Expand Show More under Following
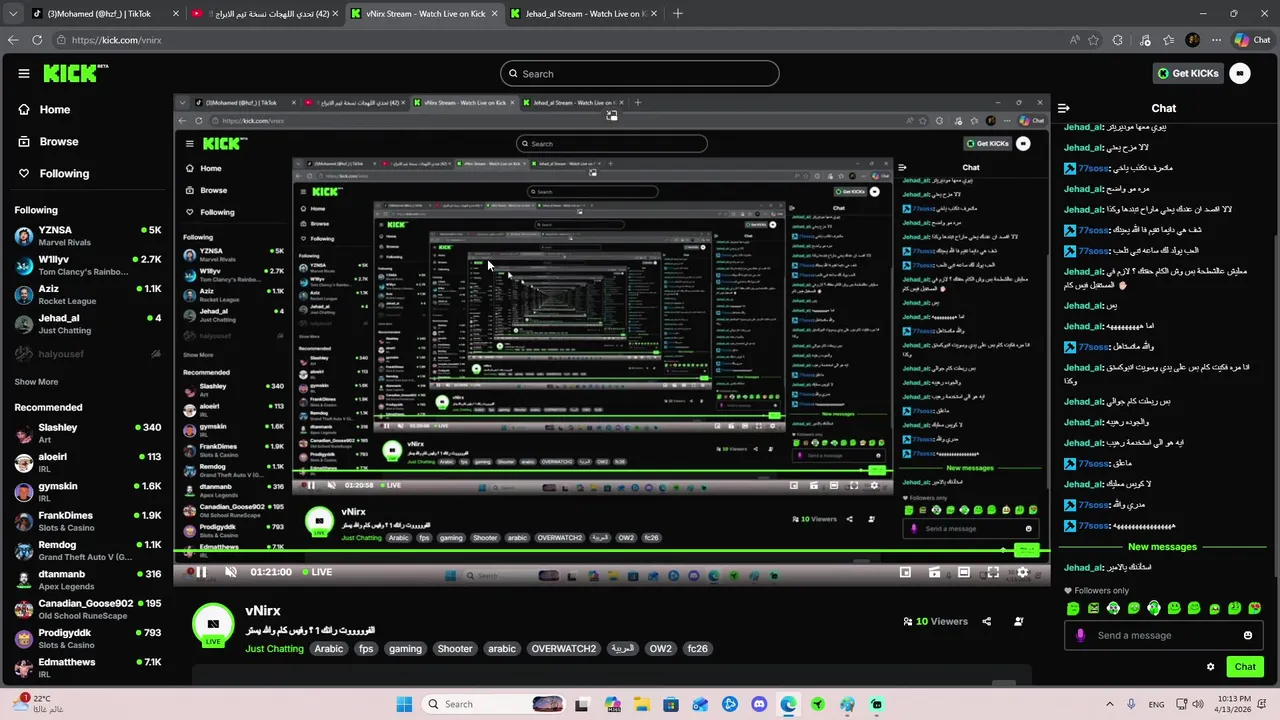This screenshot has height=720, width=1280. [36, 382]
